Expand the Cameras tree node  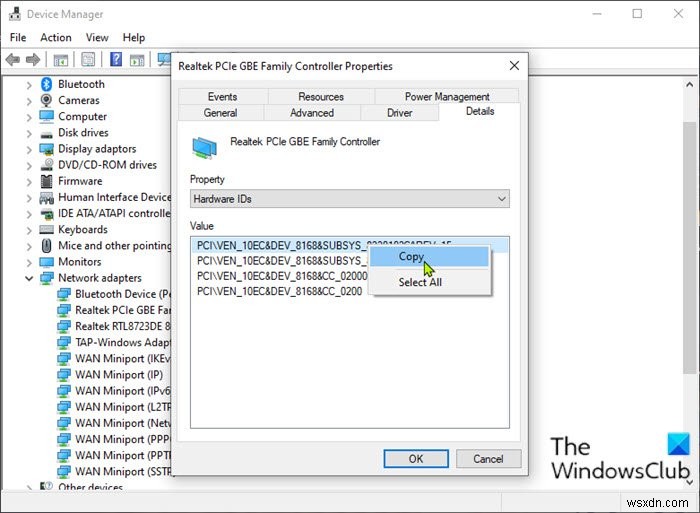click(x=29, y=100)
